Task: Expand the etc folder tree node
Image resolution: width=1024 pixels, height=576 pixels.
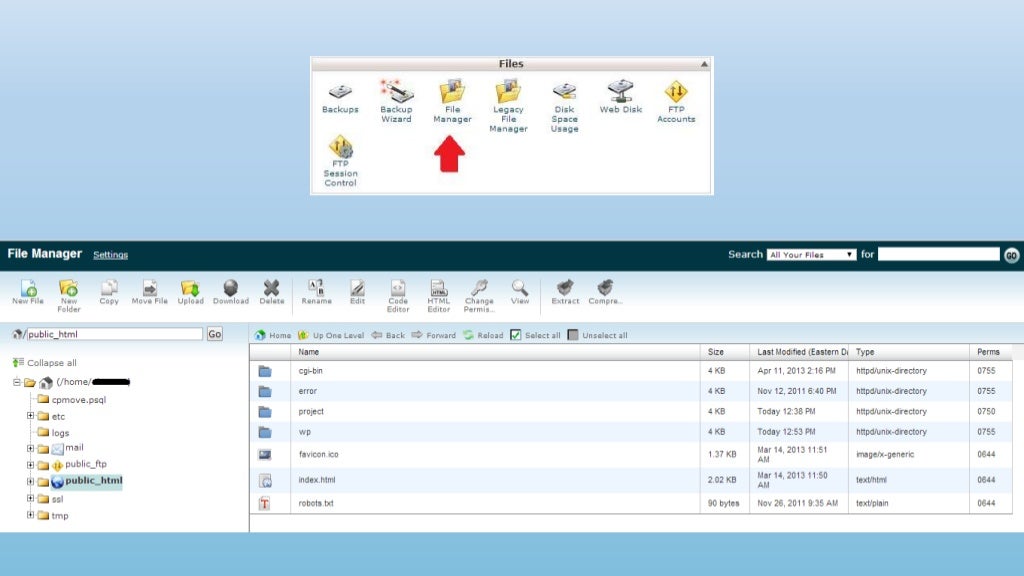Action: tap(31, 416)
